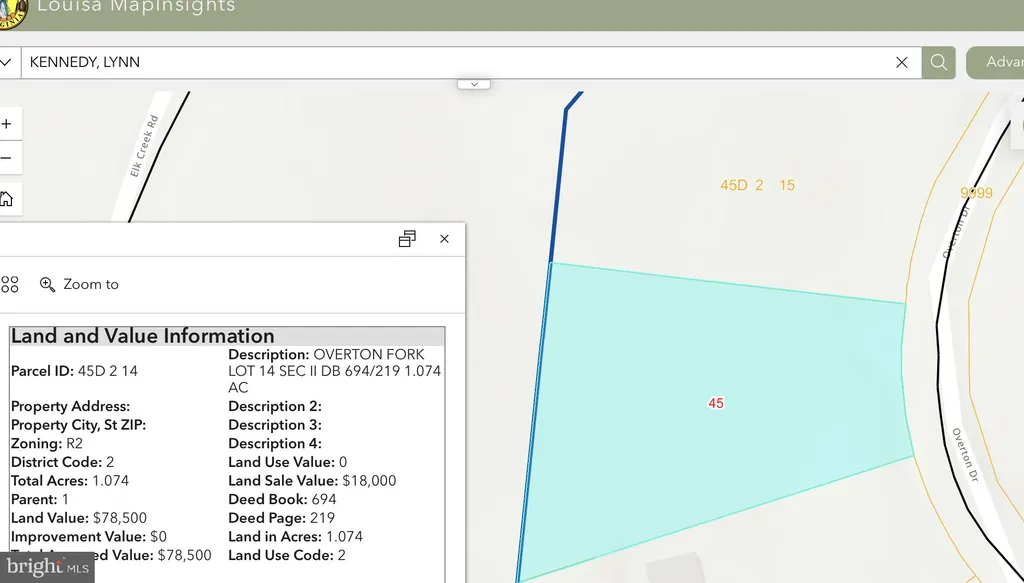This screenshot has width=1024, height=583.
Task: Return to home map extent
Action: [7, 198]
